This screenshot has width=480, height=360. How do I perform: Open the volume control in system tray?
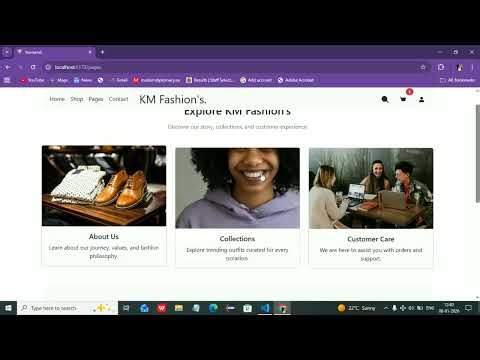pyautogui.click(x=411, y=308)
